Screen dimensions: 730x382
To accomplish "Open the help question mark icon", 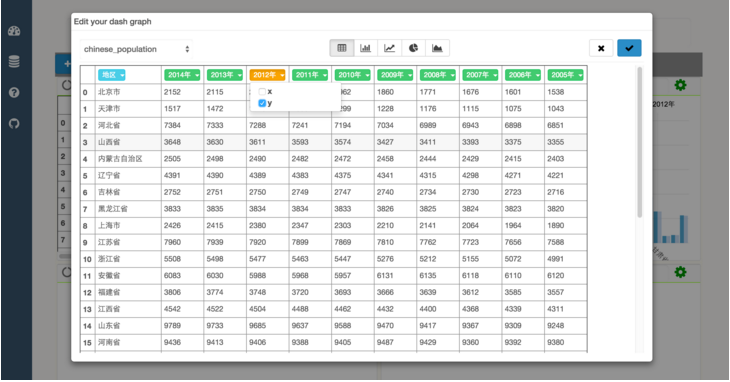I will [14, 92].
